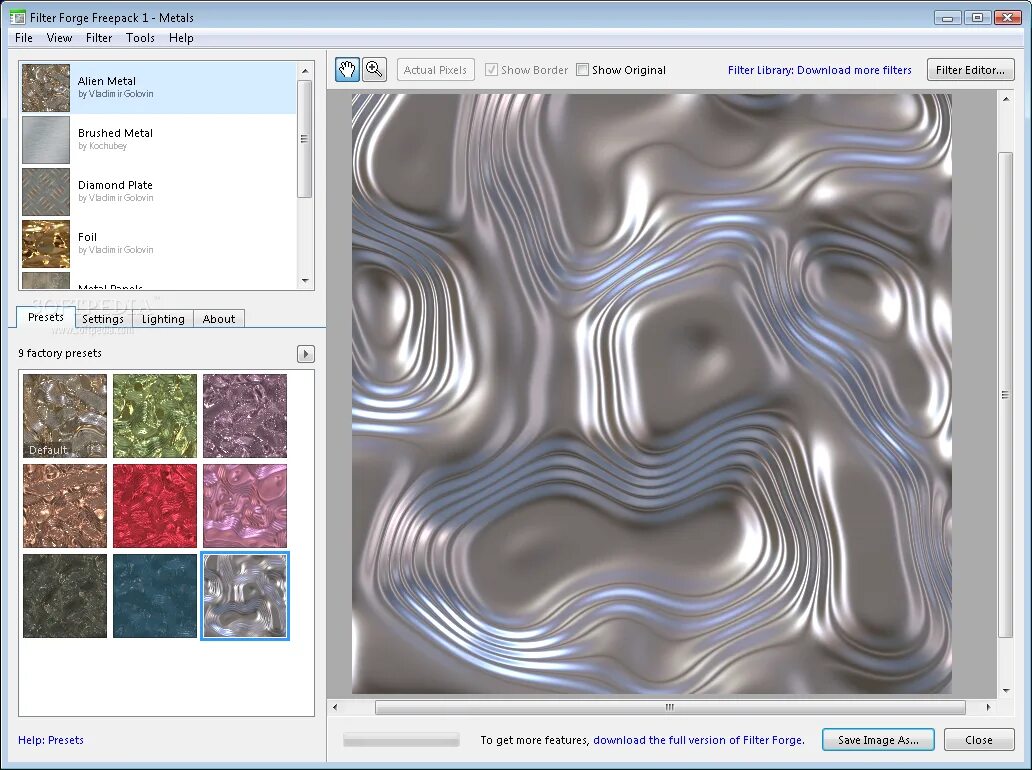The width and height of the screenshot is (1032, 770).
Task: Select the Foil filter
Action: click(158, 244)
